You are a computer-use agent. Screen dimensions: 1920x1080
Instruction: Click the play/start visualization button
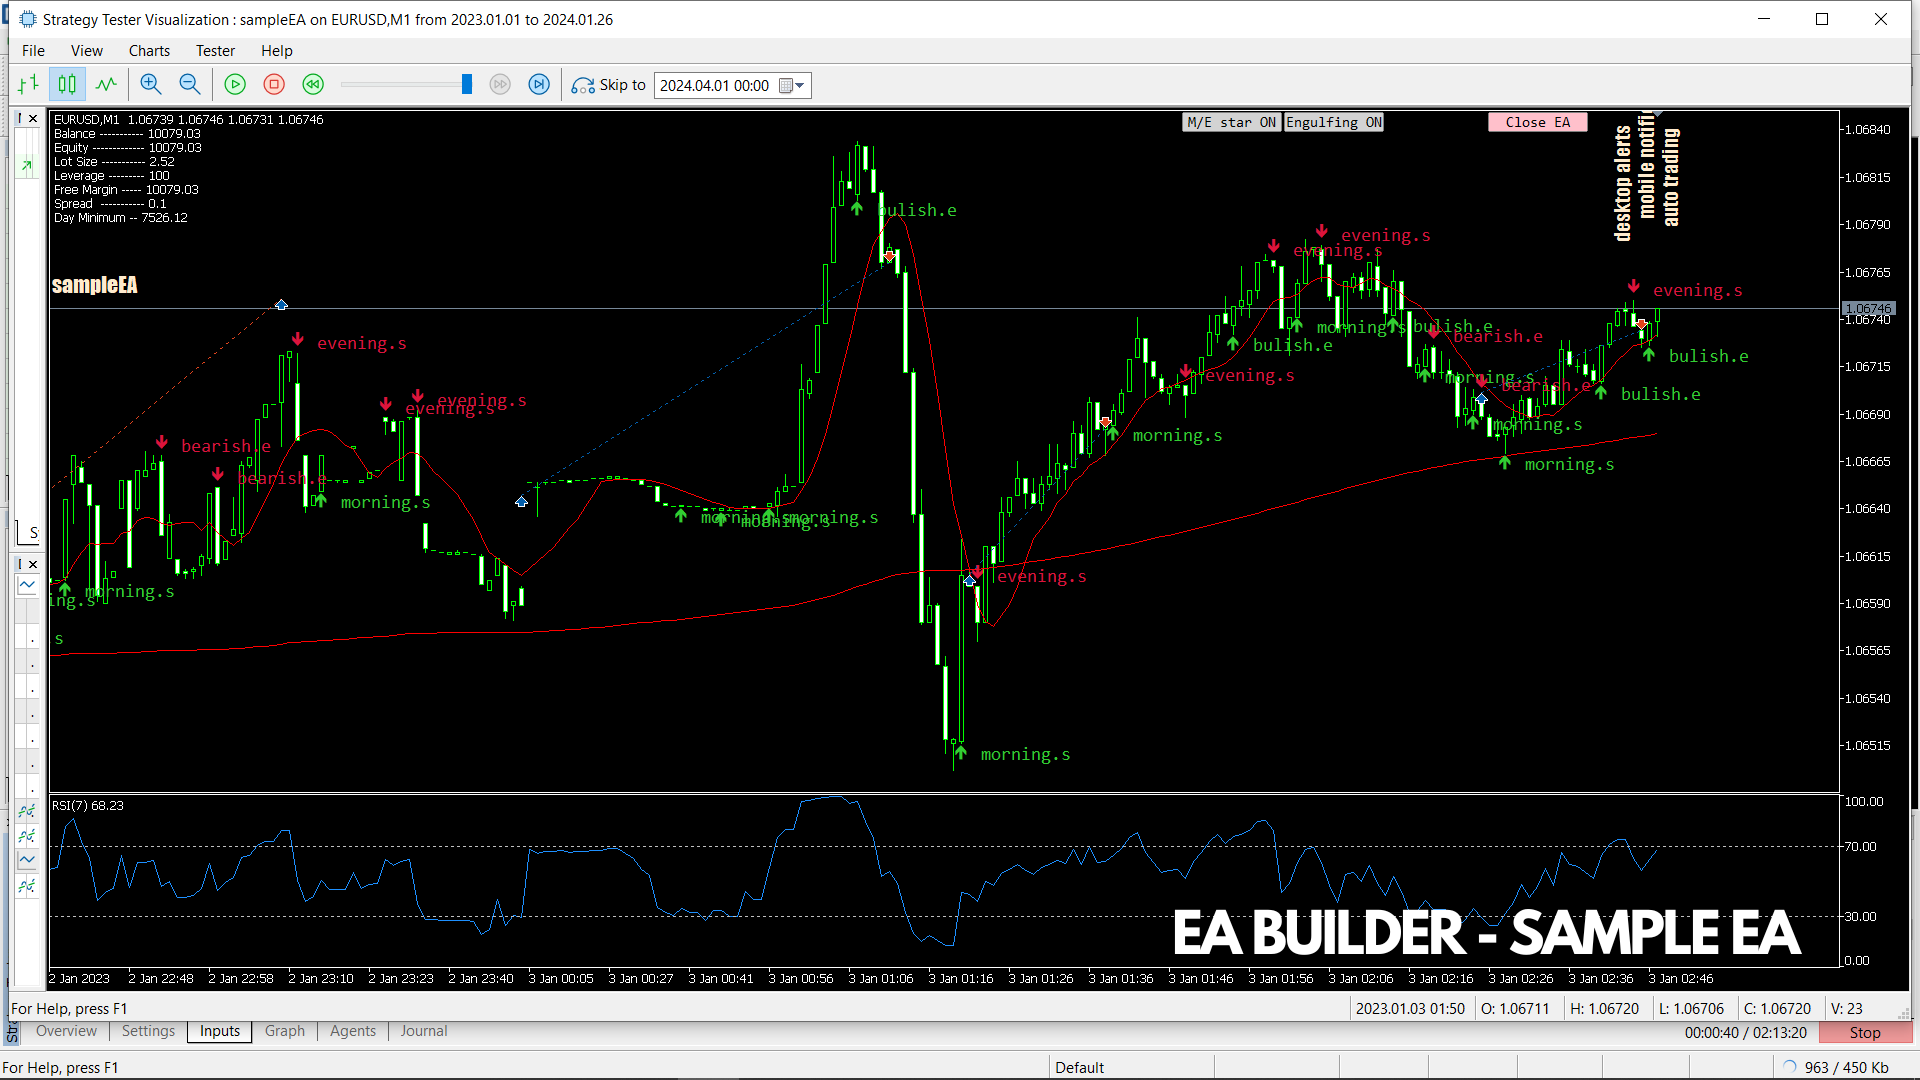(x=233, y=84)
